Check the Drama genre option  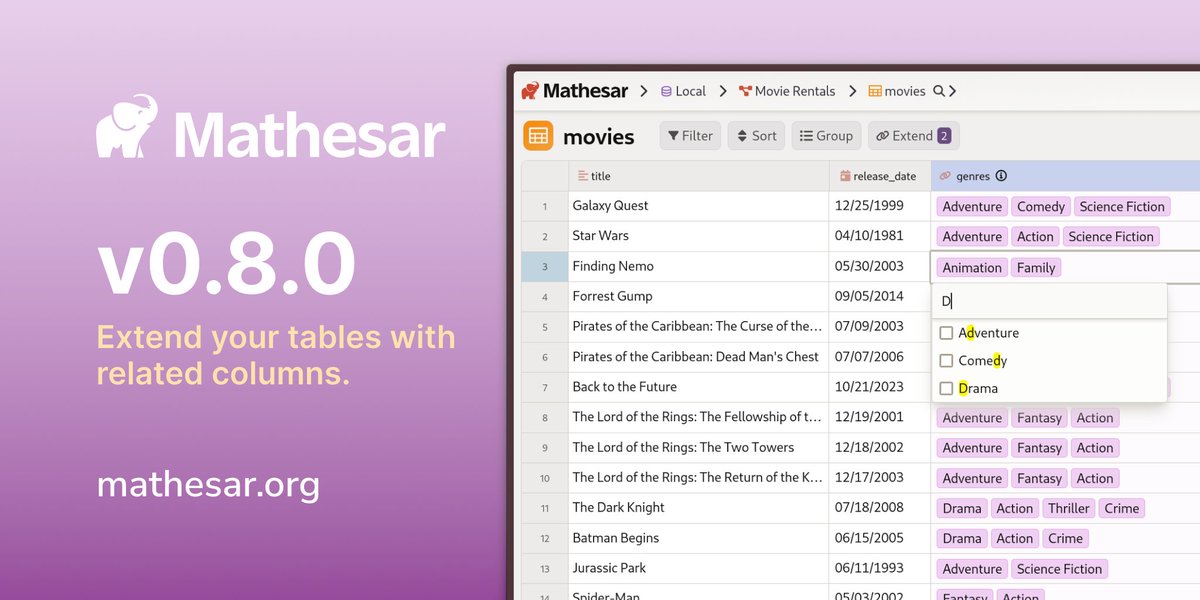(x=946, y=389)
